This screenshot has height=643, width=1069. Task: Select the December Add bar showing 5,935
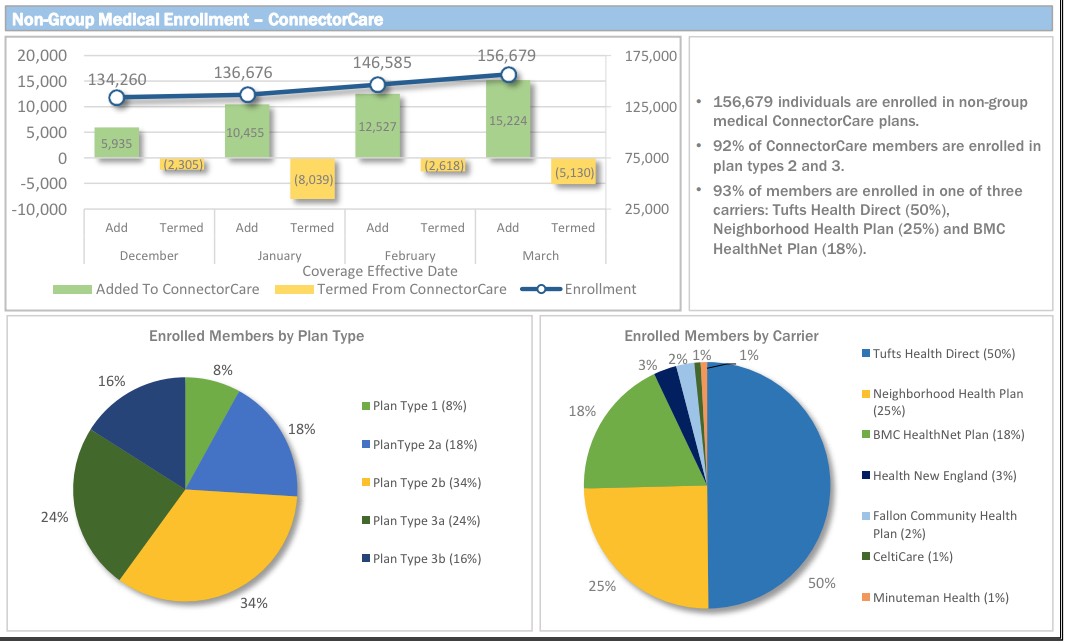[116, 143]
